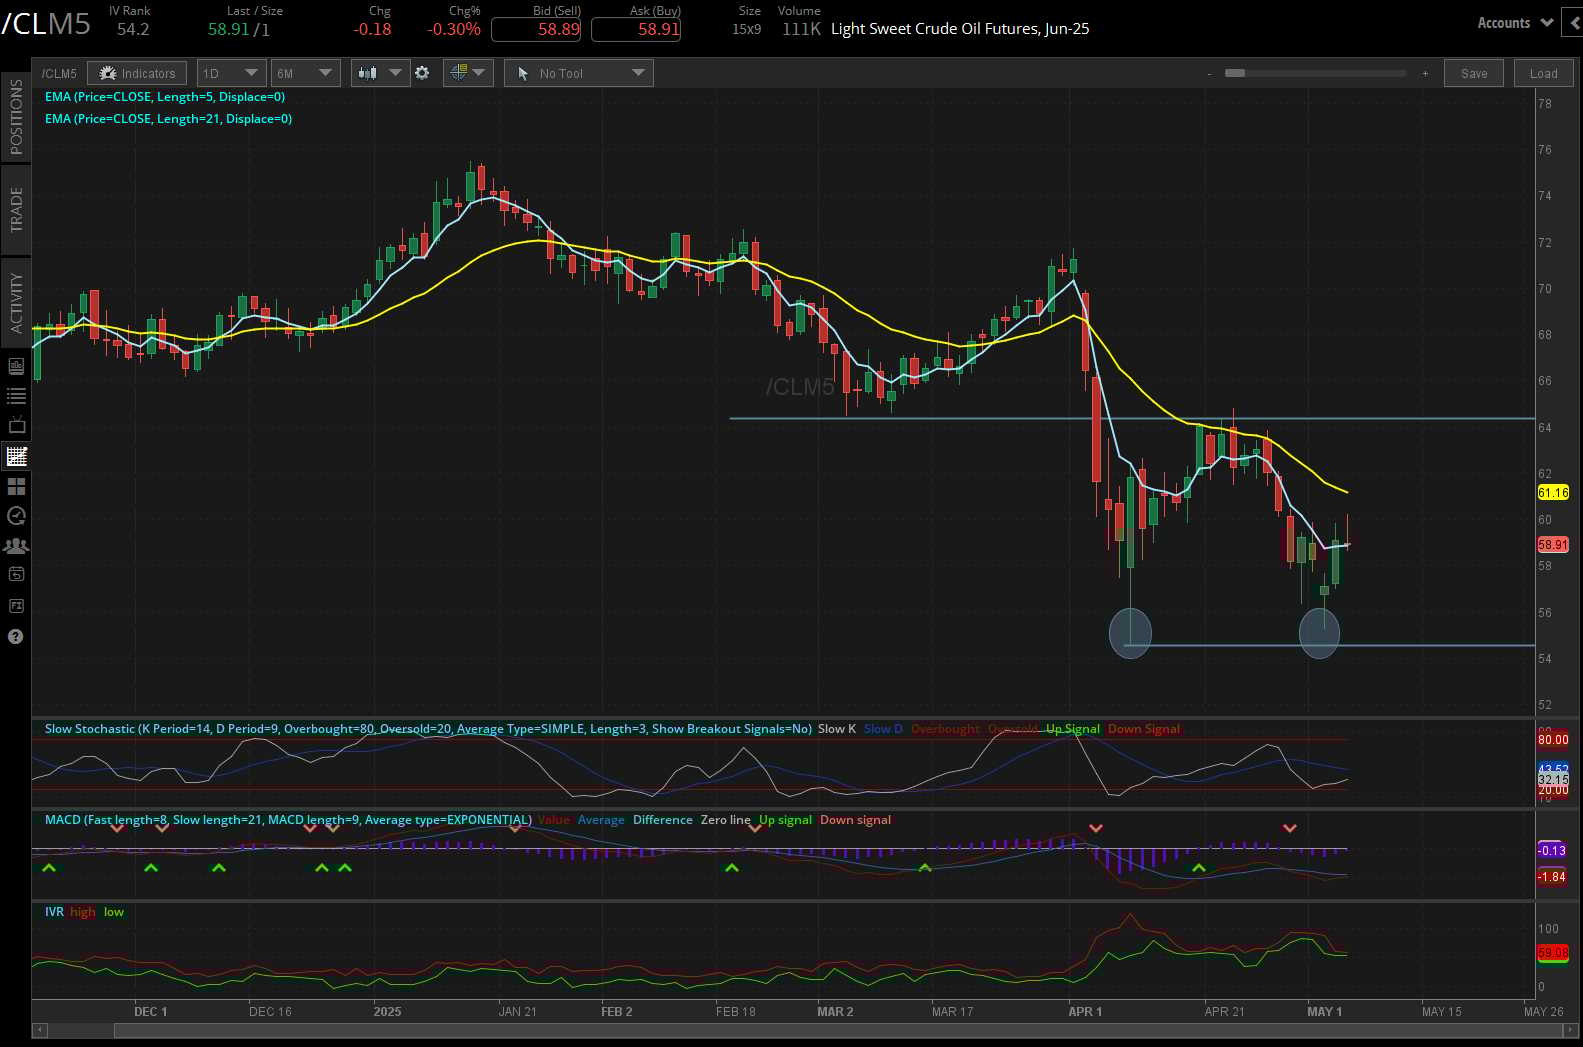Screen dimensions: 1583x1047
Task: Open the TRADE side tab
Action: pos(16,209)
